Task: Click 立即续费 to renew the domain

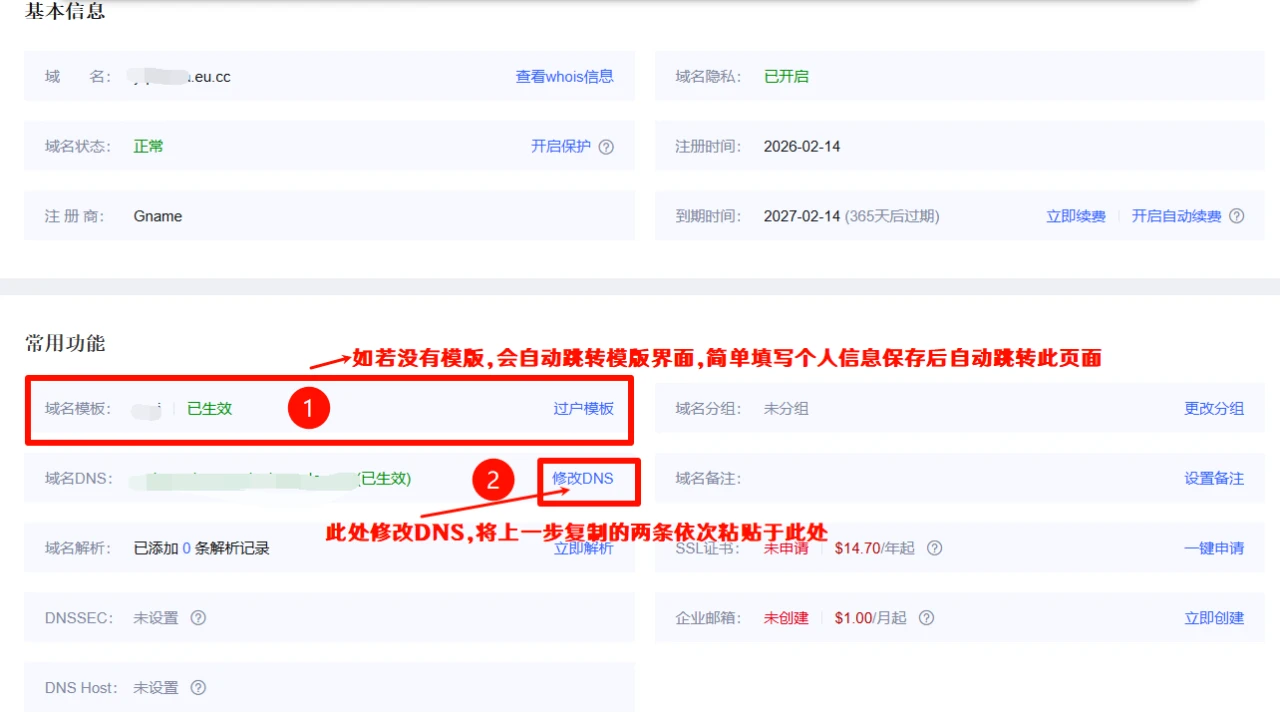Action: 1076,216
